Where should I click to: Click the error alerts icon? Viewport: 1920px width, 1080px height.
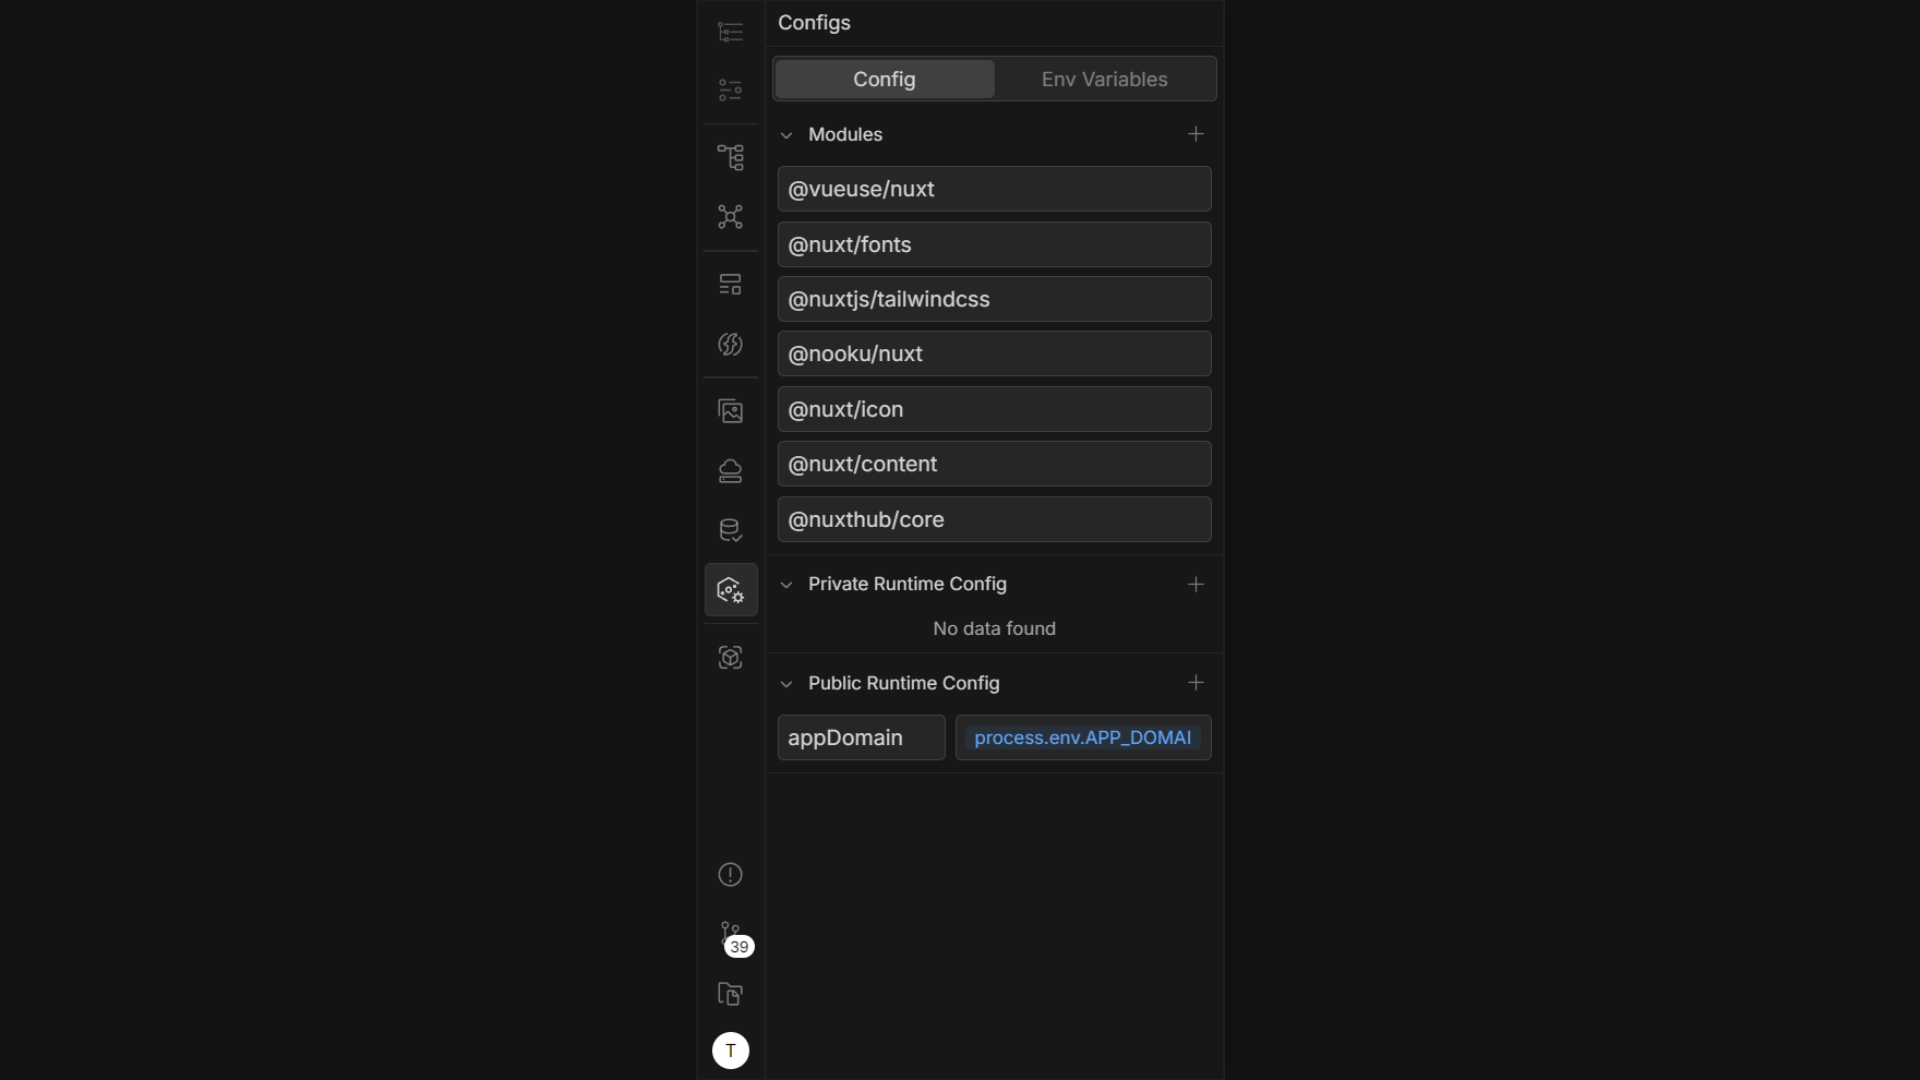tap(731, 874)
